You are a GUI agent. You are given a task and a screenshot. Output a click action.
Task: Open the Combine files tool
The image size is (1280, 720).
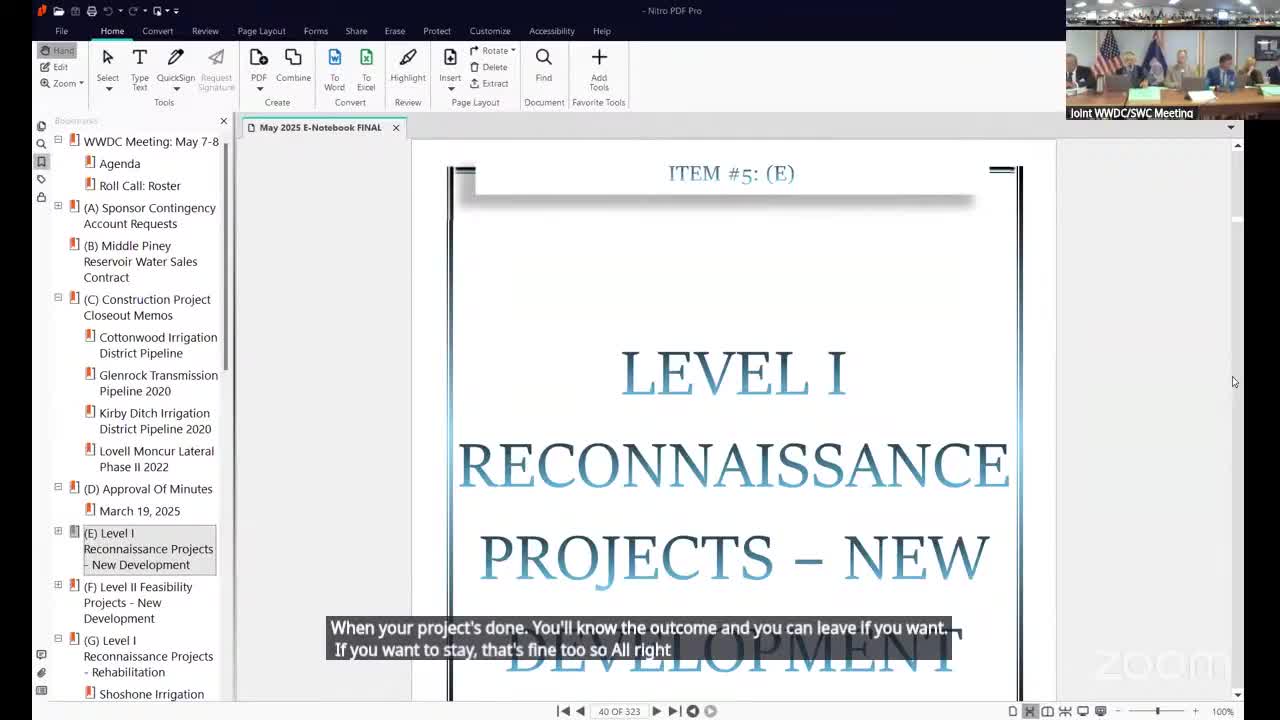pos(293,66)
